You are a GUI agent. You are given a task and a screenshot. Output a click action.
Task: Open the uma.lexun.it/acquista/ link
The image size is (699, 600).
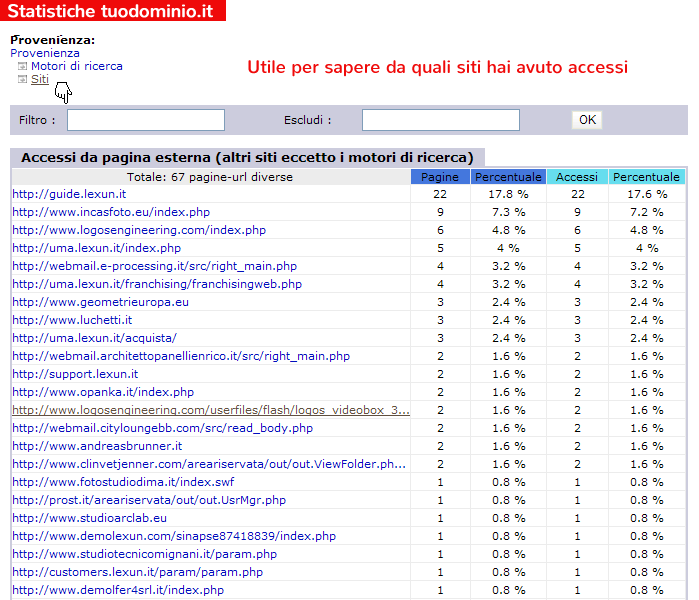pyautogui.click(x=95, y=338)
